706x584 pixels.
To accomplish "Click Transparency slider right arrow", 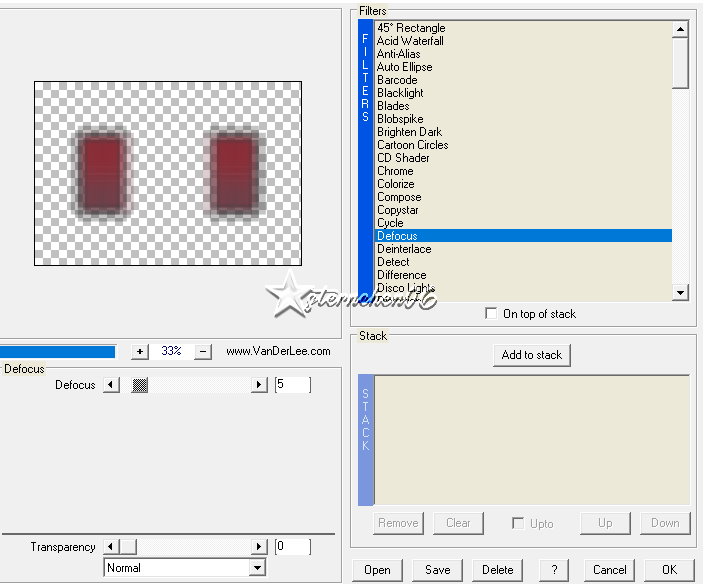I will [x=260, y=547].
